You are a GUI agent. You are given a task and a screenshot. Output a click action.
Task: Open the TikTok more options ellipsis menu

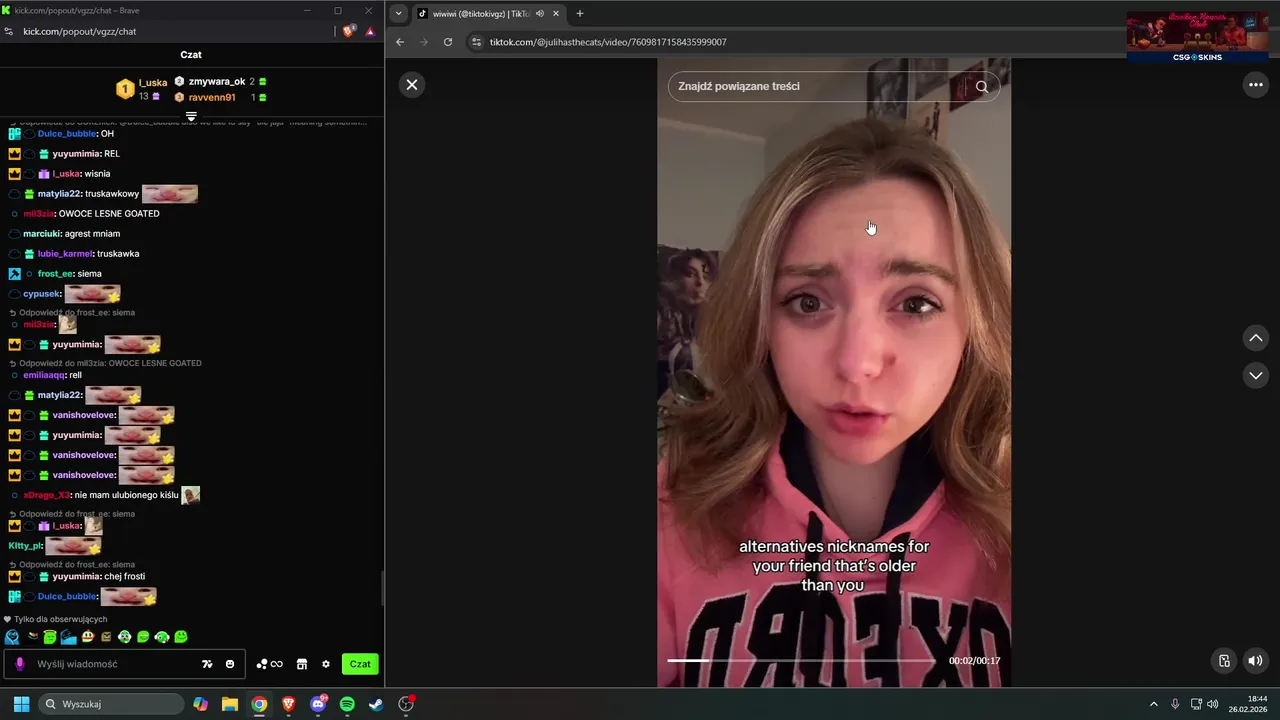coord(1256,85)
